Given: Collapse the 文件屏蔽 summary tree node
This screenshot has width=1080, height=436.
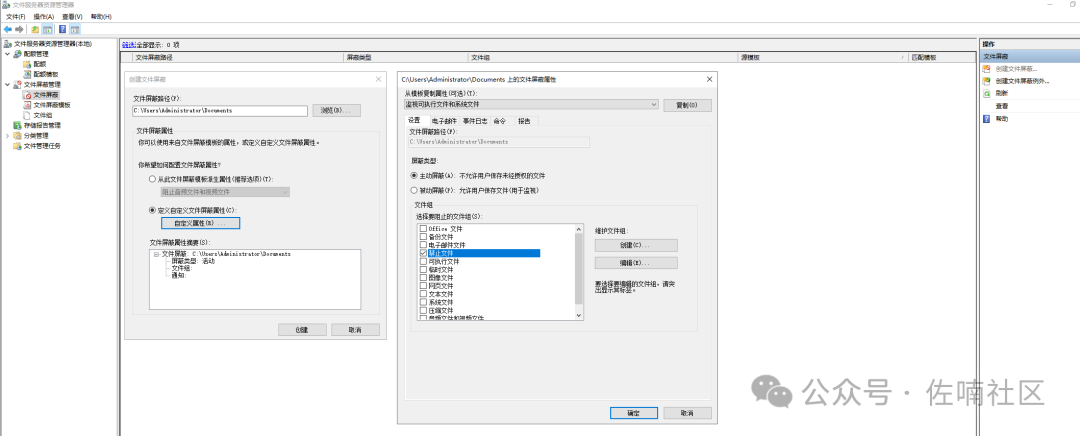Looking at the screenshot, I should [156, 254].
